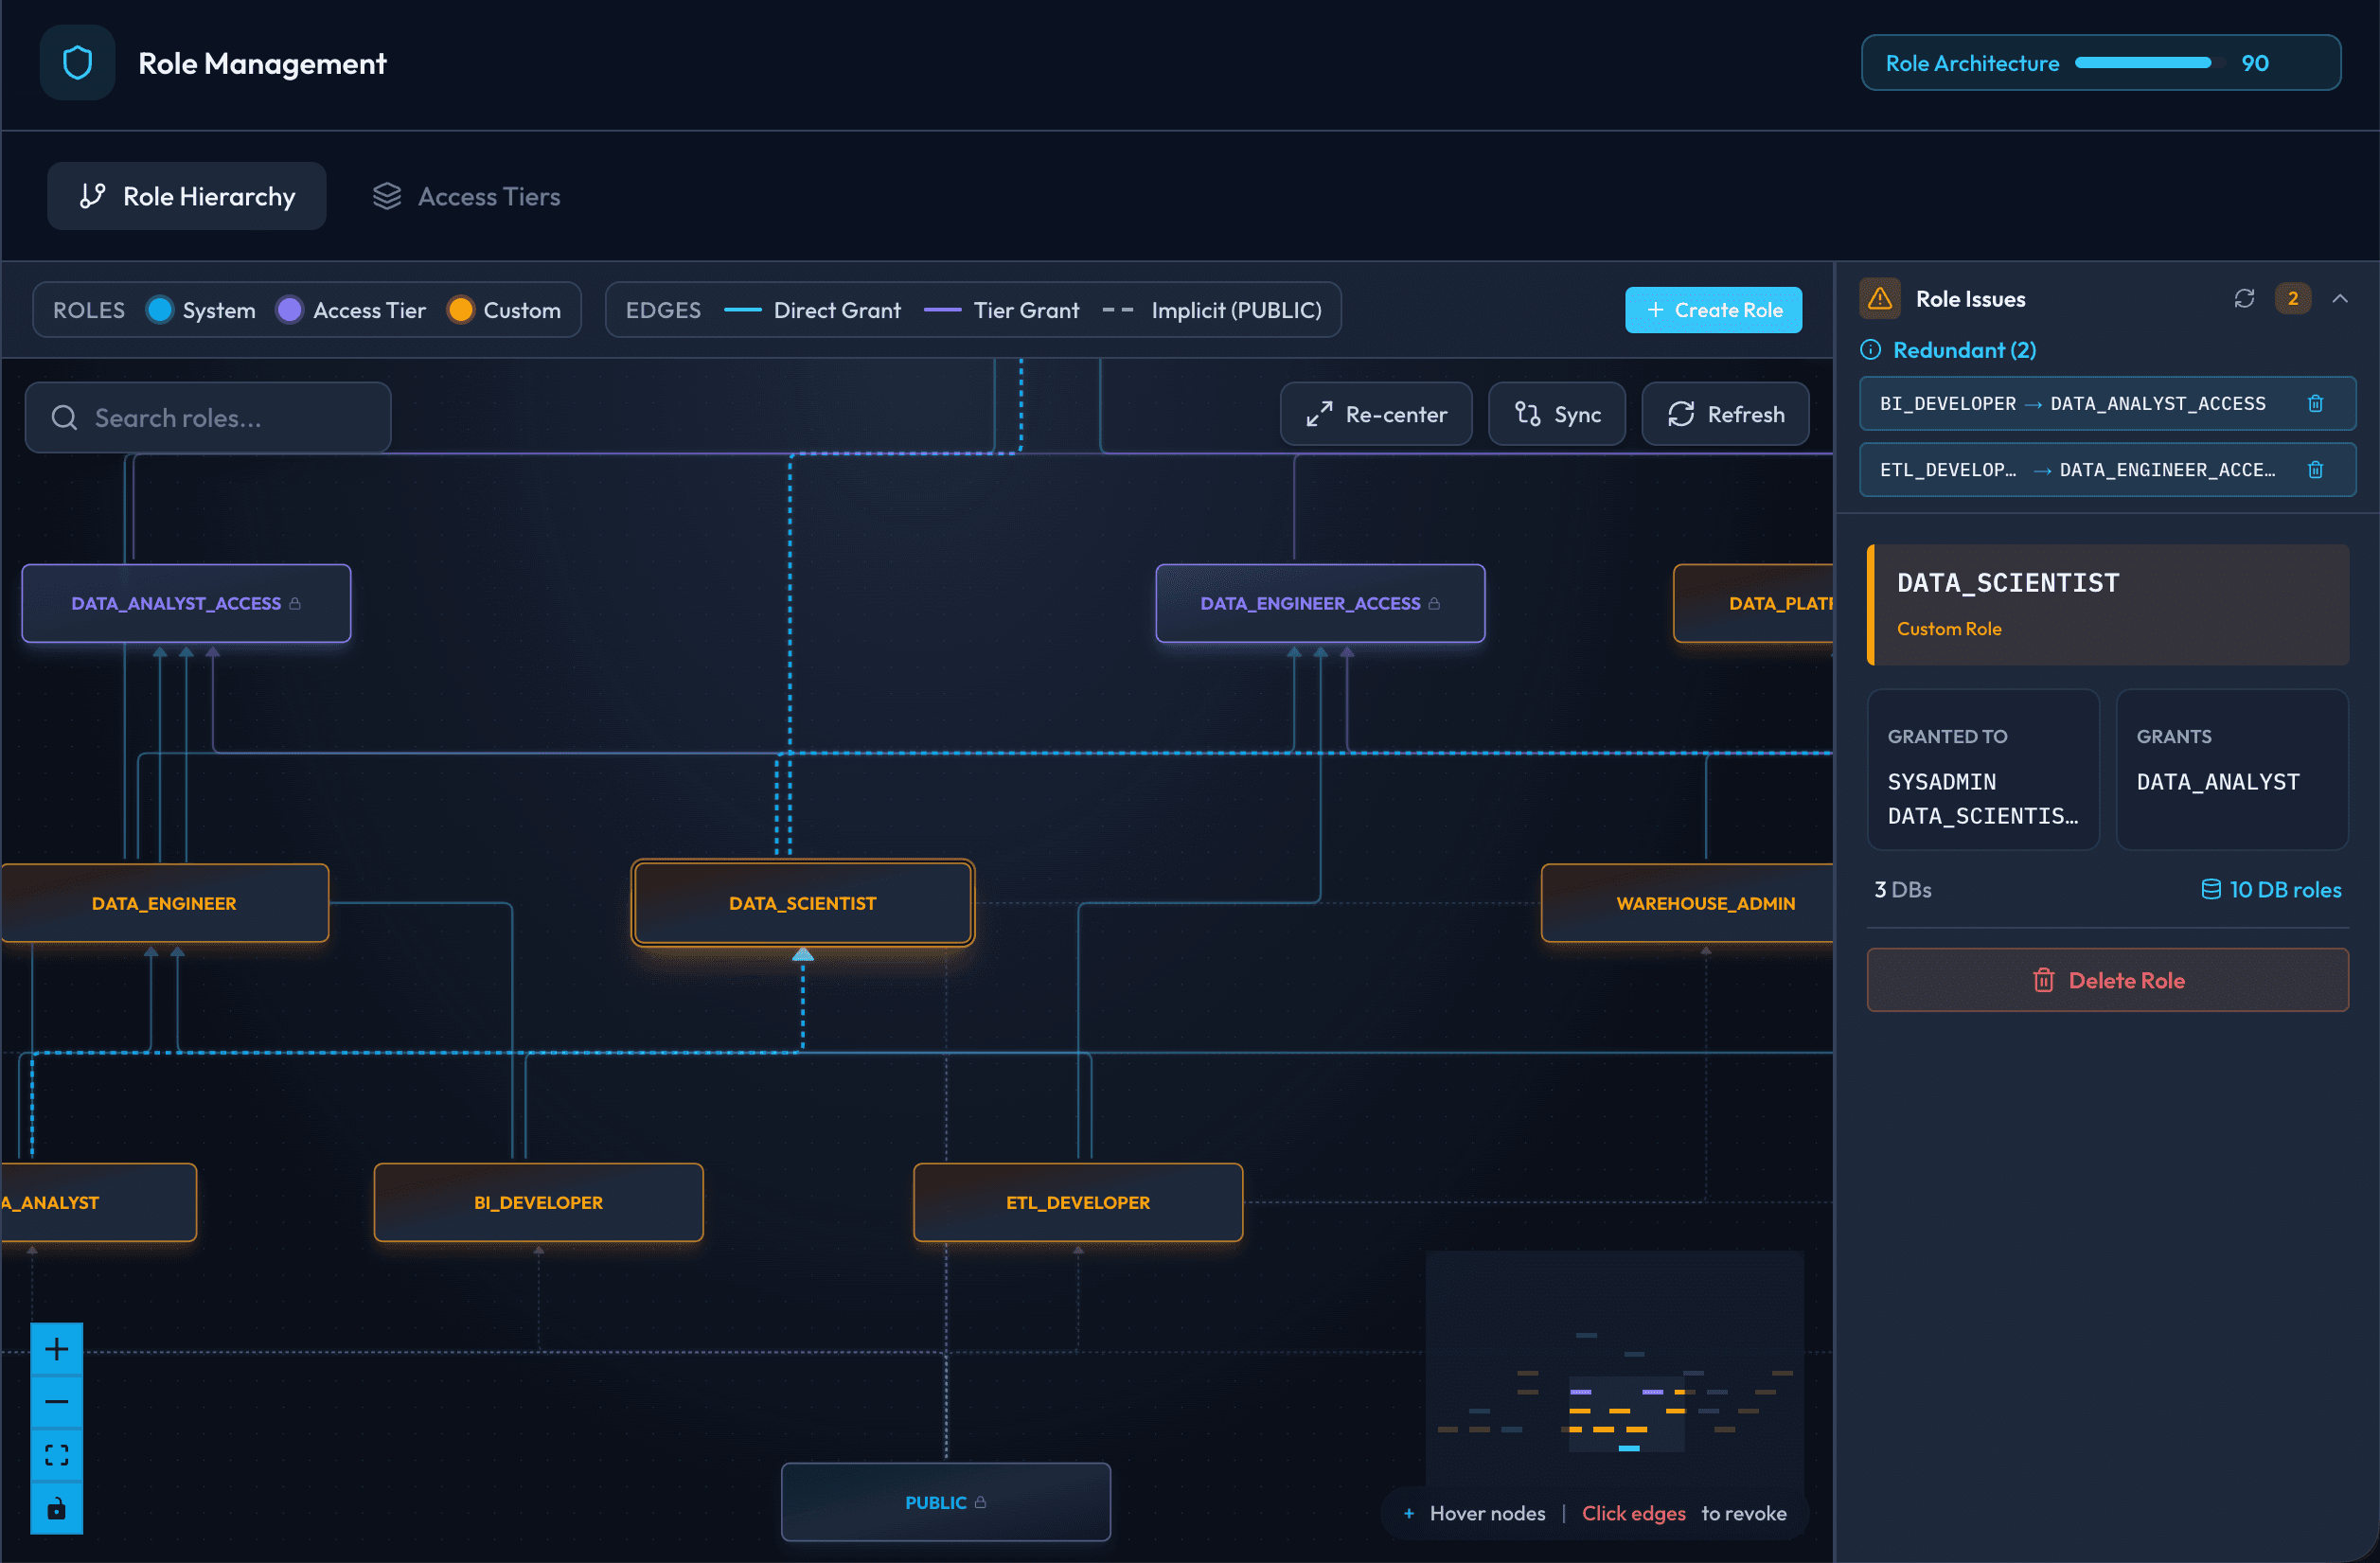Expand the Redundant (2) issues group
The height and width of the screenshot is (1563, 2380).
[x=1964, y=350]
